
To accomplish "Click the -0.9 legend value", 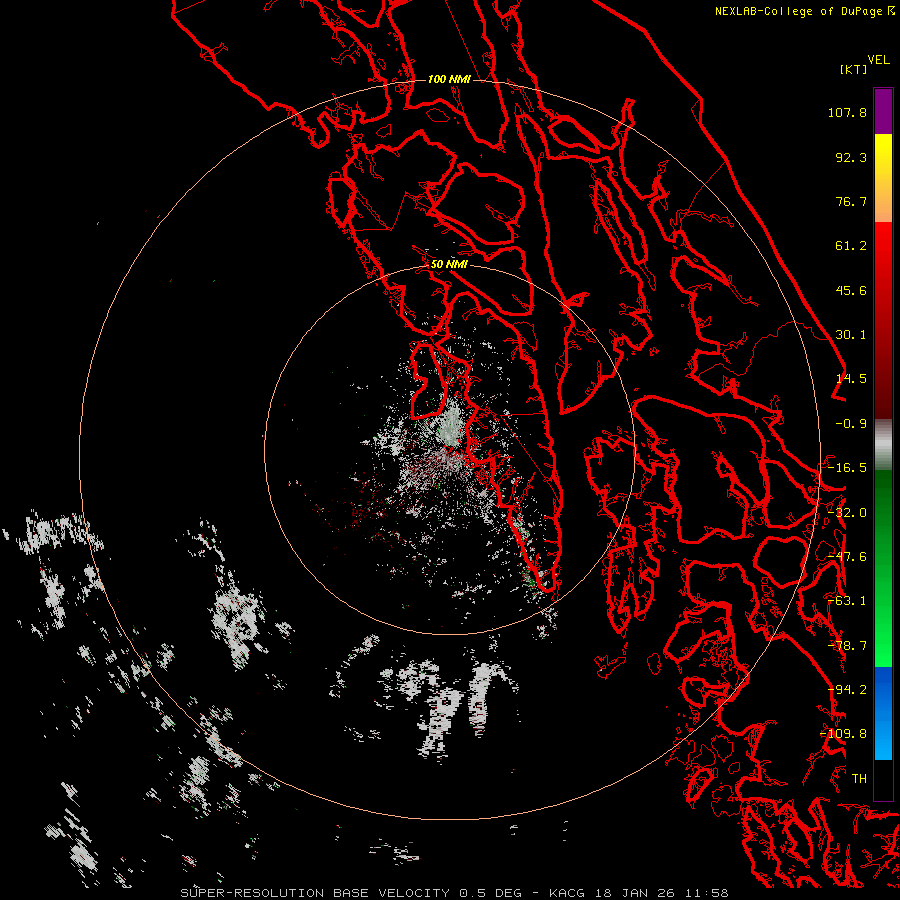I will pyautogui.click(x=851, y=424).
